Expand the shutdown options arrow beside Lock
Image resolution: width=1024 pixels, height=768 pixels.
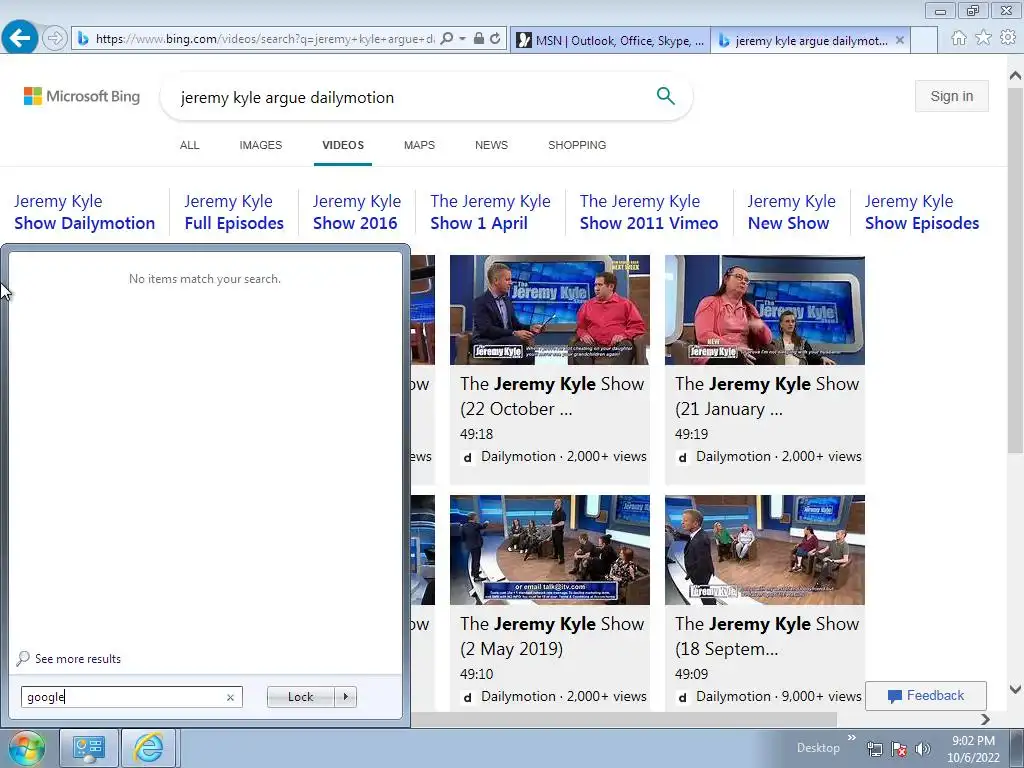point(345,697)
